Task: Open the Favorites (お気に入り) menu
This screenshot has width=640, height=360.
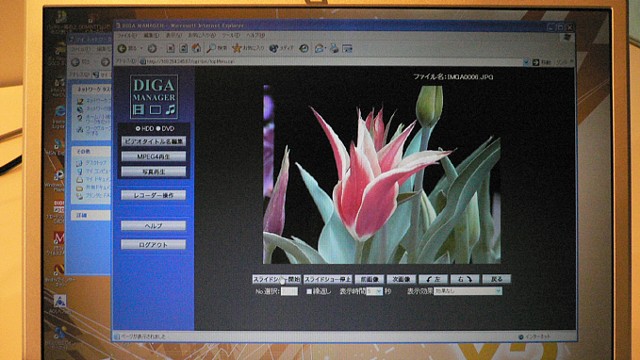Action: [202, 36]
